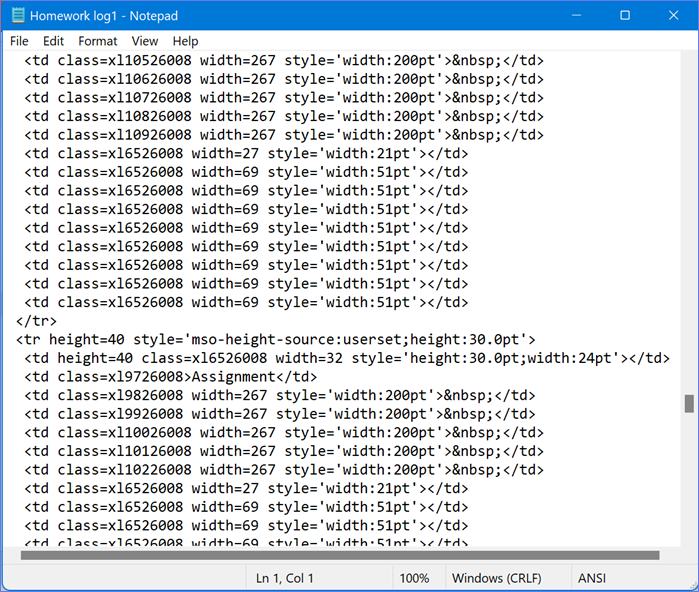Click the Notepad app icon in title bar
Image resolution: width=699 pixels, height=592 pixels.
(x=17, y=16)
